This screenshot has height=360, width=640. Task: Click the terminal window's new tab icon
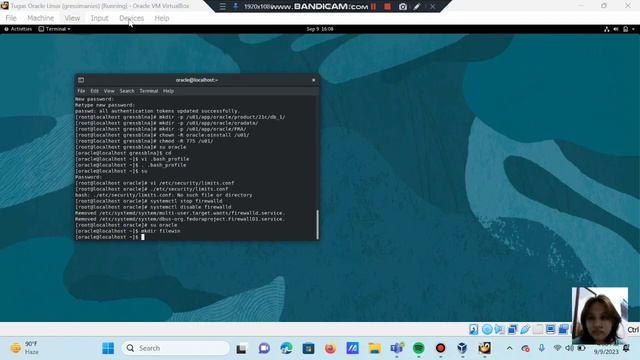(81, 80)
